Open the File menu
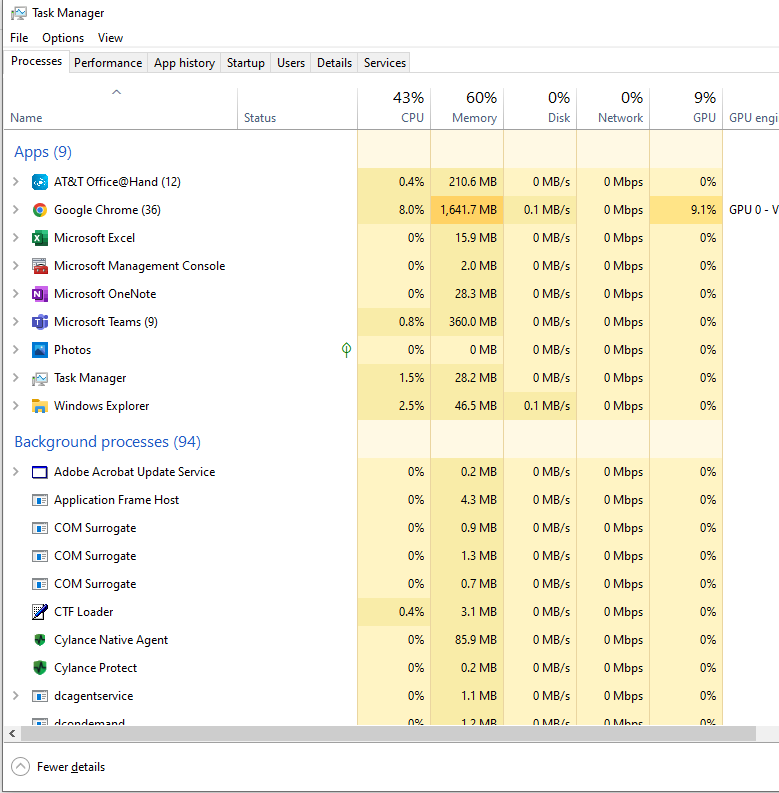Image resolution: width=779 pixels, height=793 pixels. point(19,38)
